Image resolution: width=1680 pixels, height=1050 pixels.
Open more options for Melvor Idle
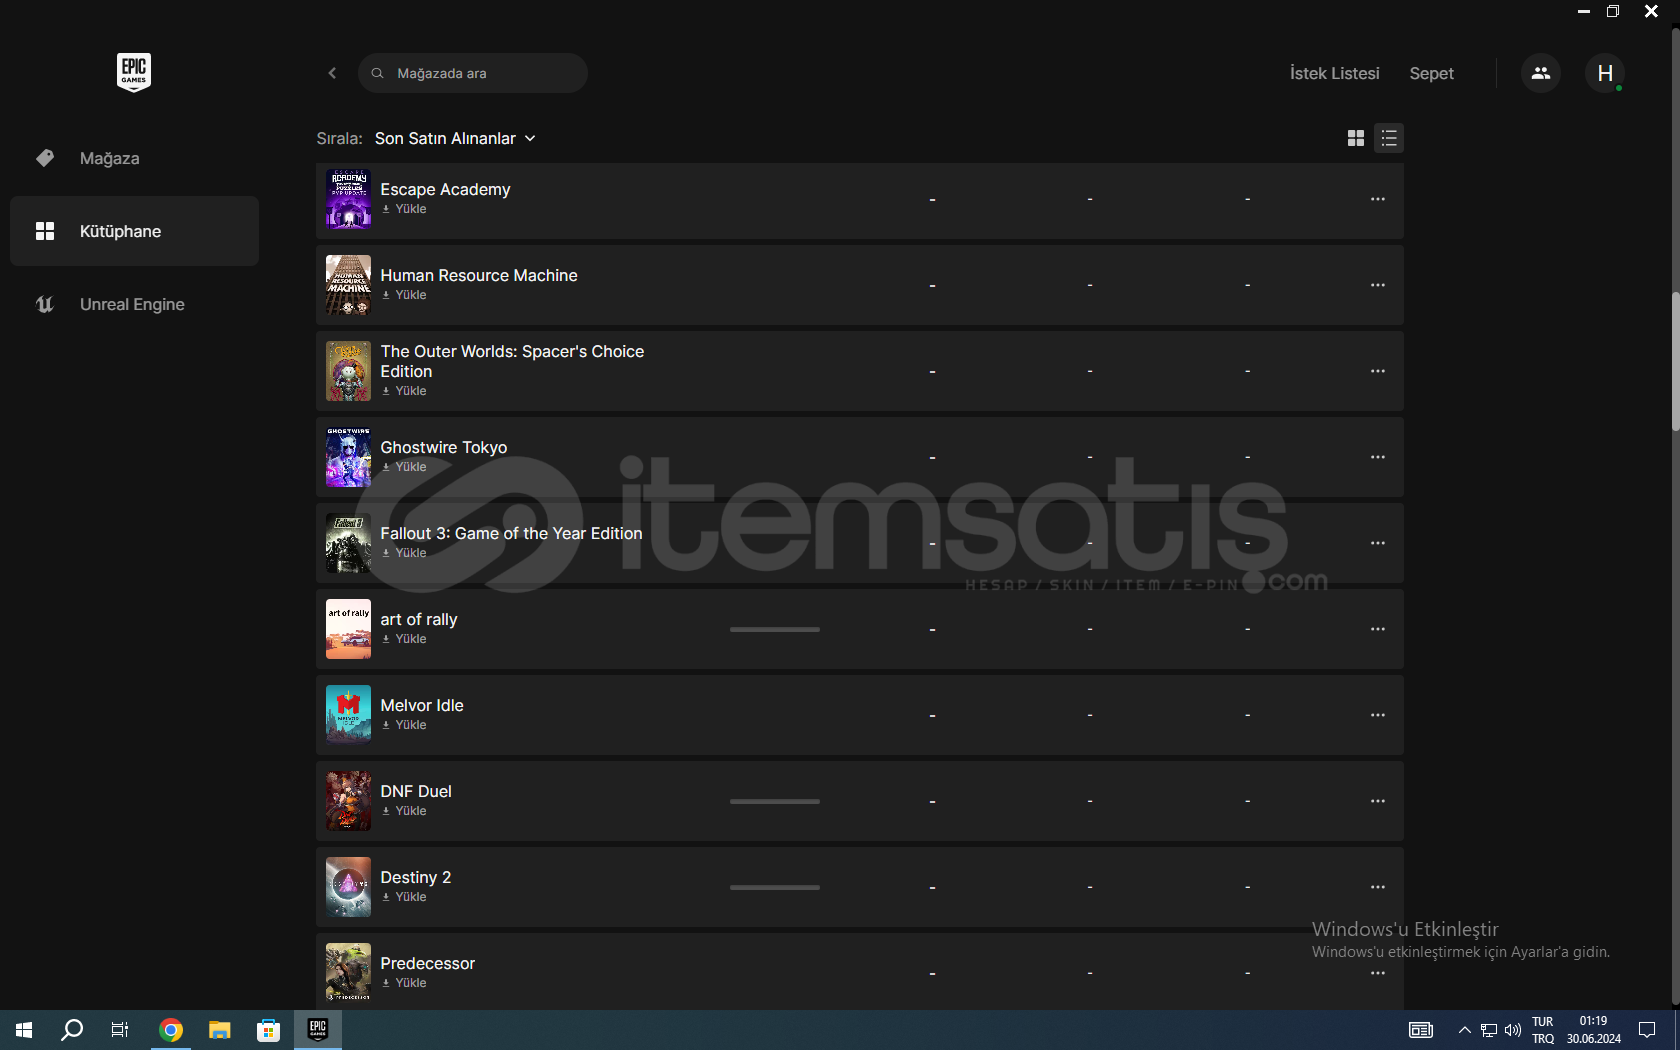click(1378, 715)
